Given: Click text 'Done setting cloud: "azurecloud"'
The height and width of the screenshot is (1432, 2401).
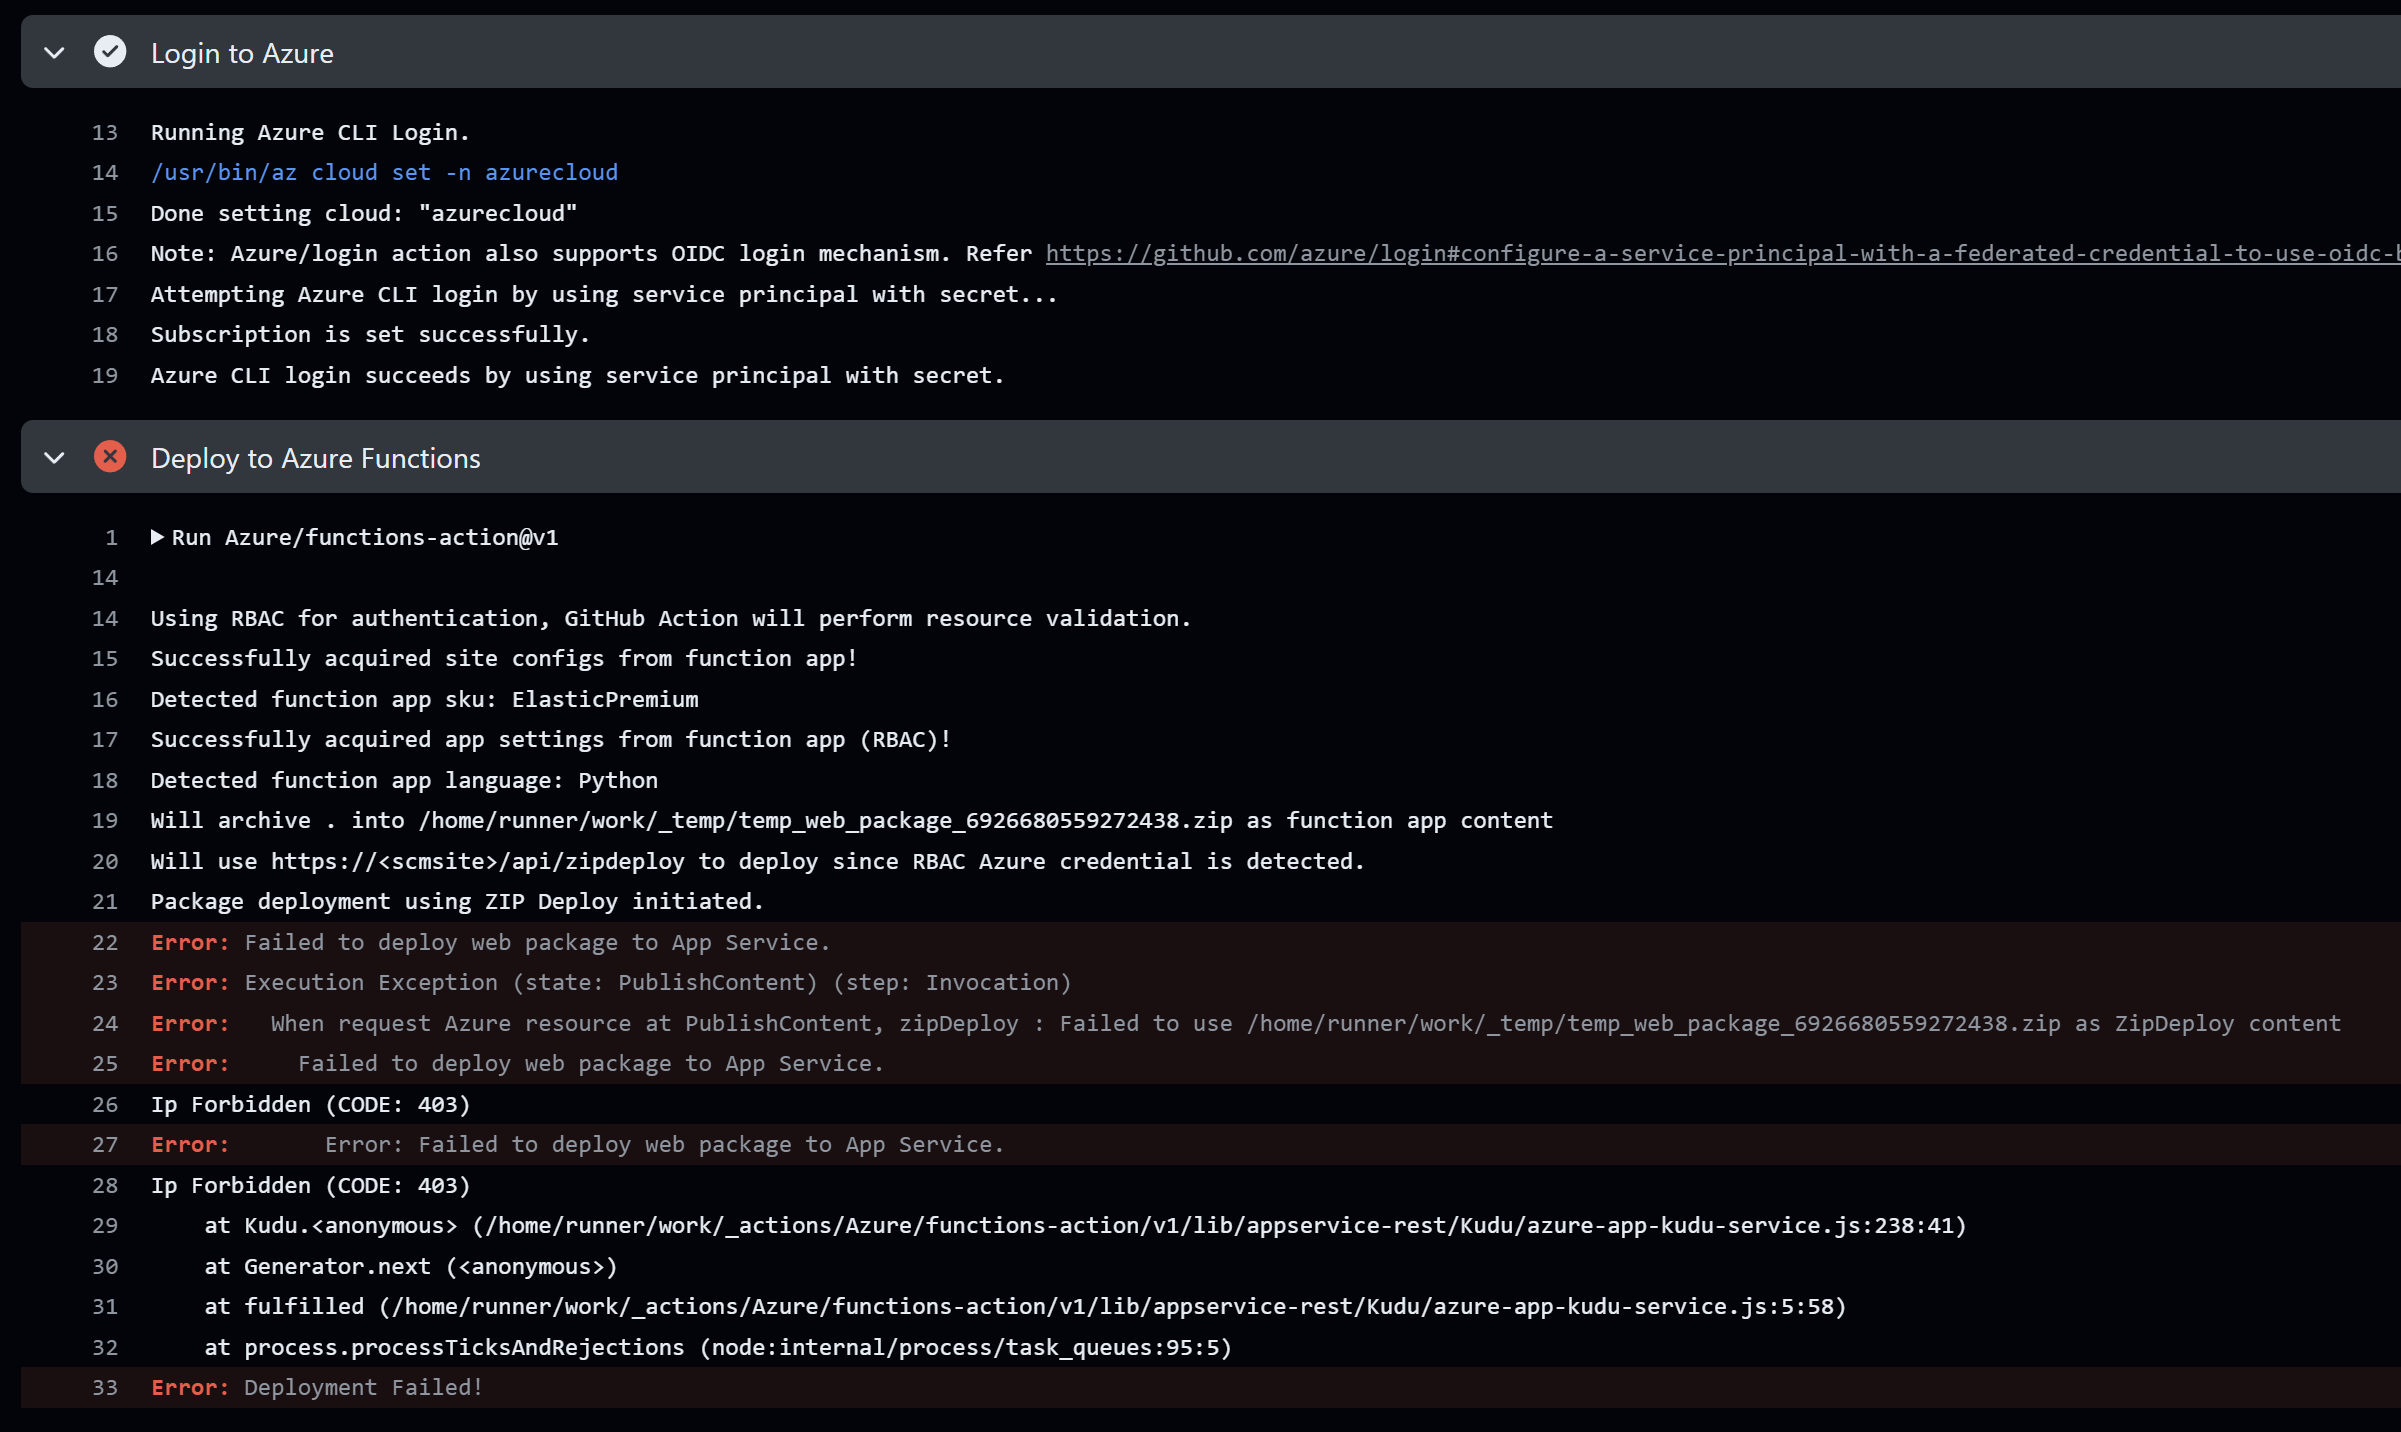Looking at the screenshot, I should (364, 214).
